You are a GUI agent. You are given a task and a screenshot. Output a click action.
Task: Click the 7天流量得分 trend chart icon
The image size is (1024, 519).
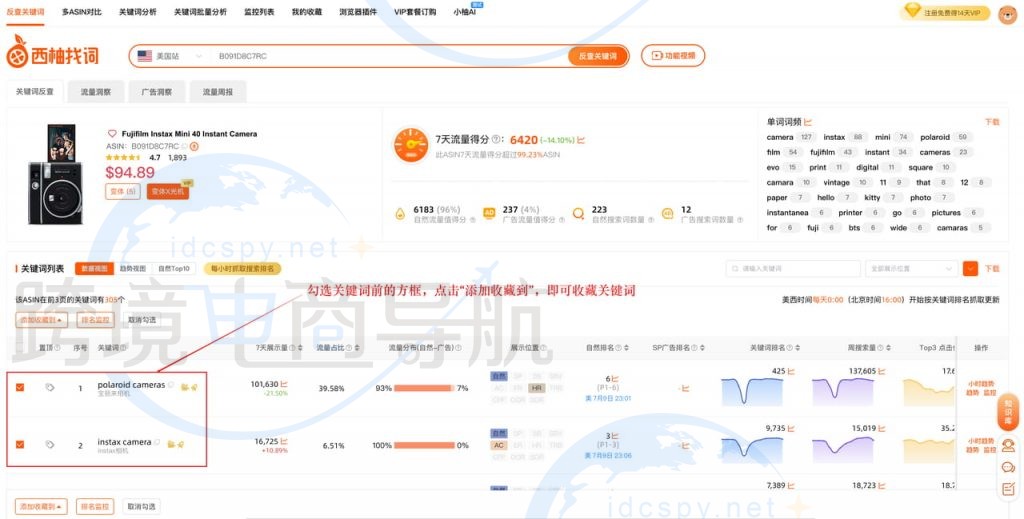coord(581,140)
